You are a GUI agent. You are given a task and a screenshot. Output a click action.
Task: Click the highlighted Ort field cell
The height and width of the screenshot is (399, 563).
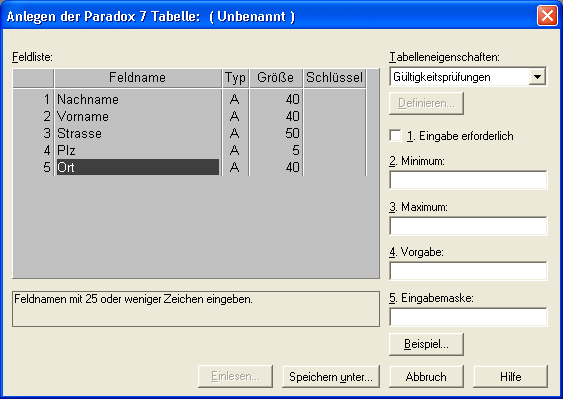click(138, 167)
